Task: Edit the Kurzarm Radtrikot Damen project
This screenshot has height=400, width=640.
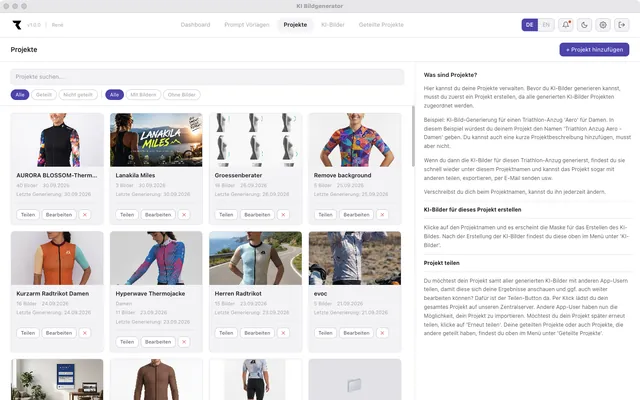Action: coord(59,333)
